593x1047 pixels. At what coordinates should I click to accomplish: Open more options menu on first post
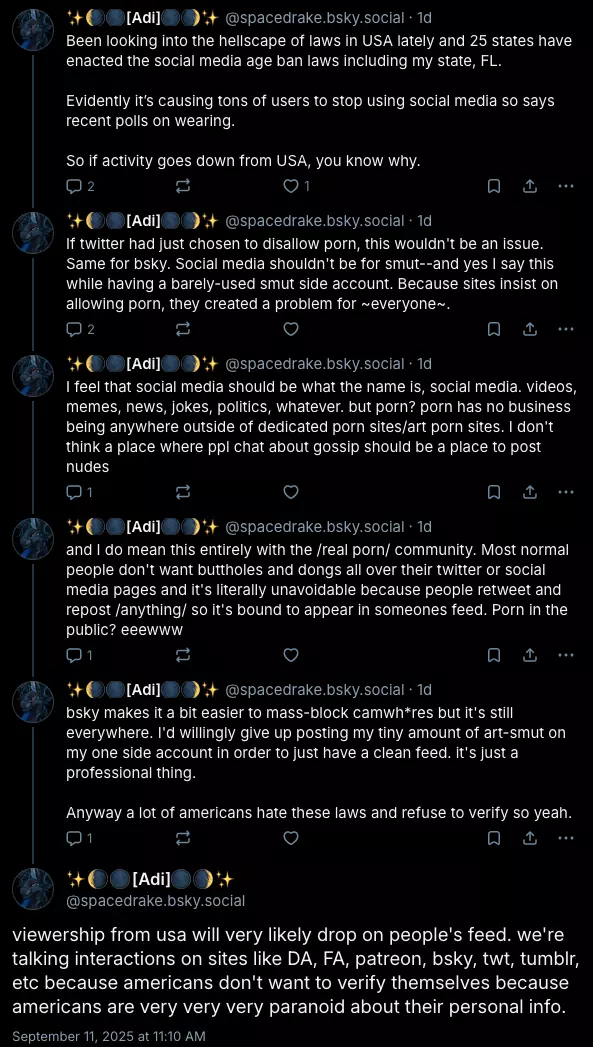[566, 187]
